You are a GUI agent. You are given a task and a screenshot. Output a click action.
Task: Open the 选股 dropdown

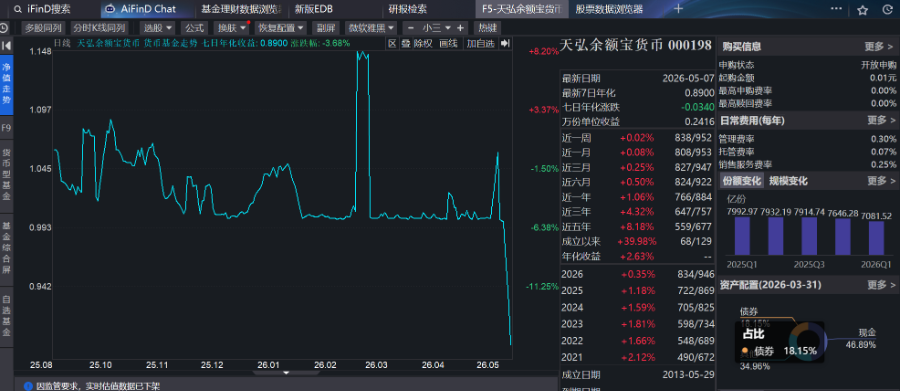point(158,28)
